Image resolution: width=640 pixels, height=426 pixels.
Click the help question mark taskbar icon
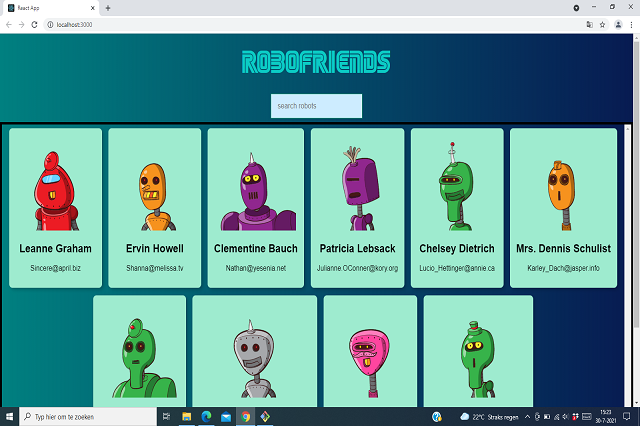click(437, 417)
